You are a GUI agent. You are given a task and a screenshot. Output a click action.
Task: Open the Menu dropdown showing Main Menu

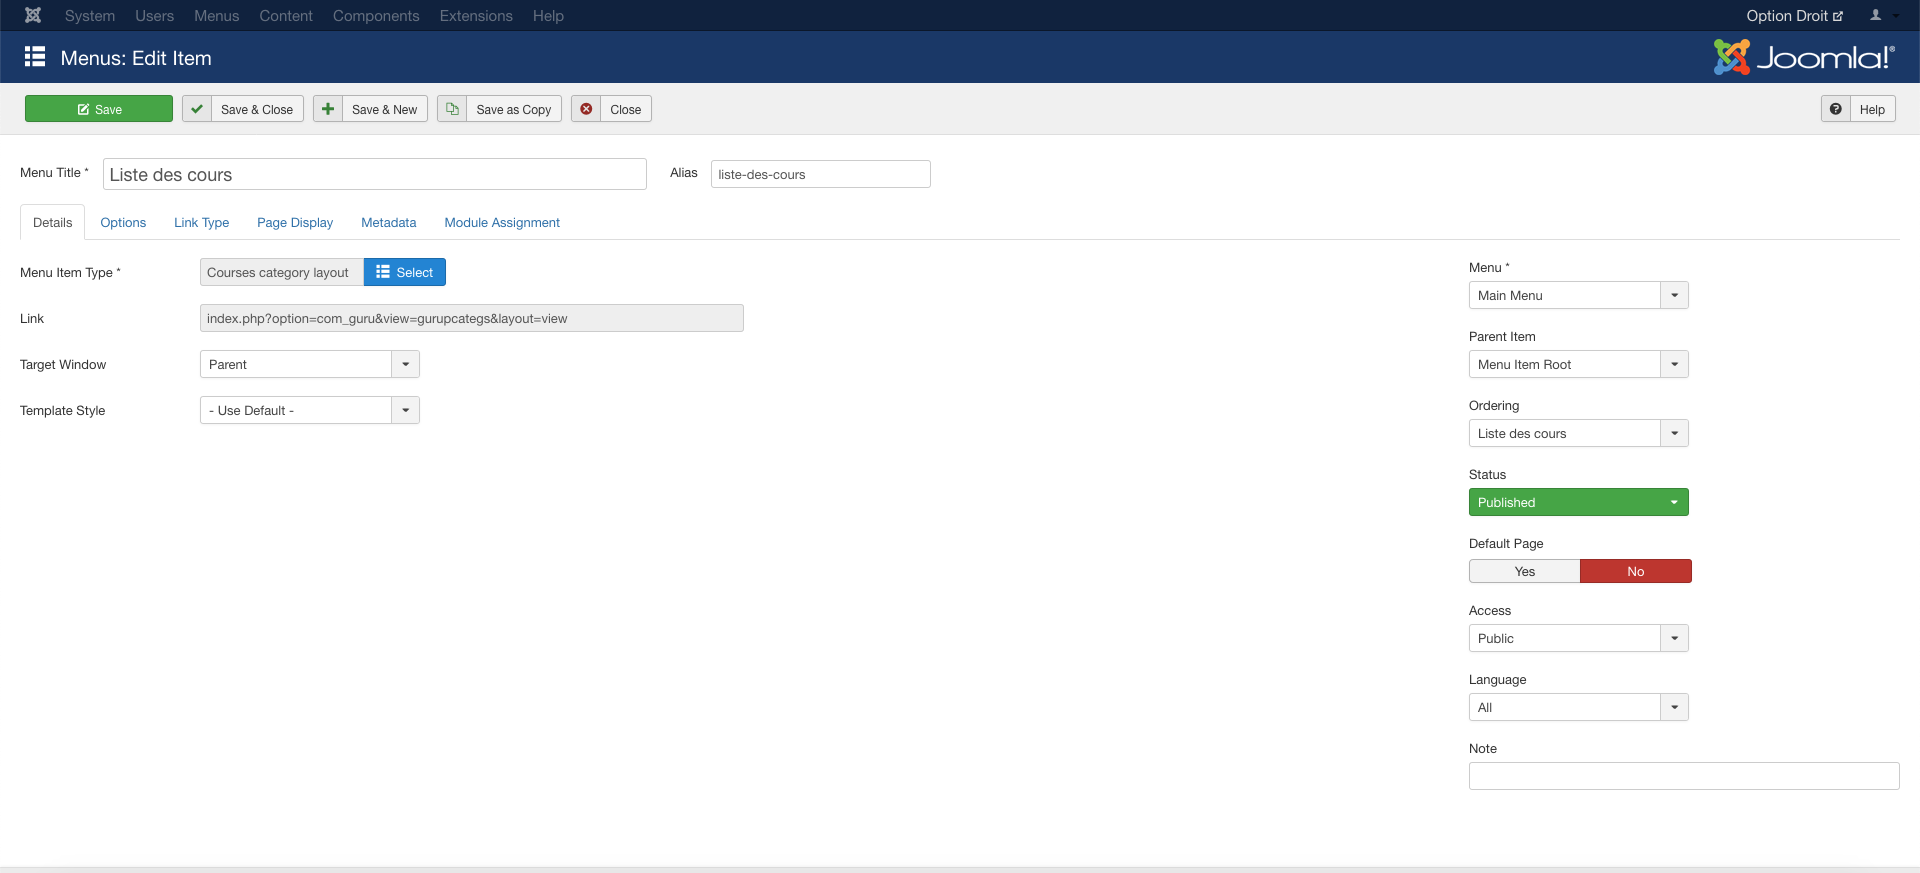point(1579,295)
